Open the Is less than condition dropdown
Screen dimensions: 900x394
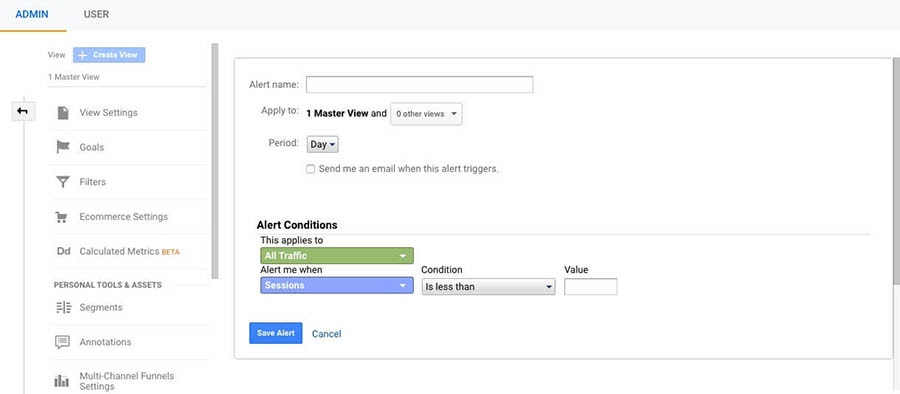coord(488,286)
